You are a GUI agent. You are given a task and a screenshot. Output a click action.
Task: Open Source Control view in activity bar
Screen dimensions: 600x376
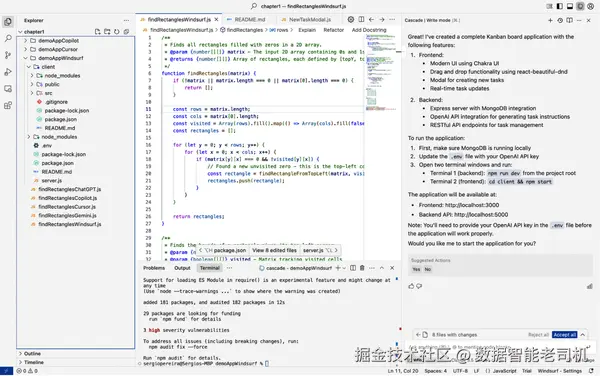pyautogui.click(x=8, y=55)
